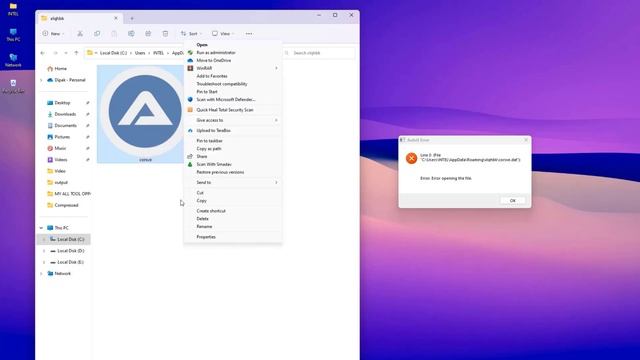Screen dimensions: 640x360
Task: Click the Rename icon in the Explorer toolbar
Action: tap(131, 33)
